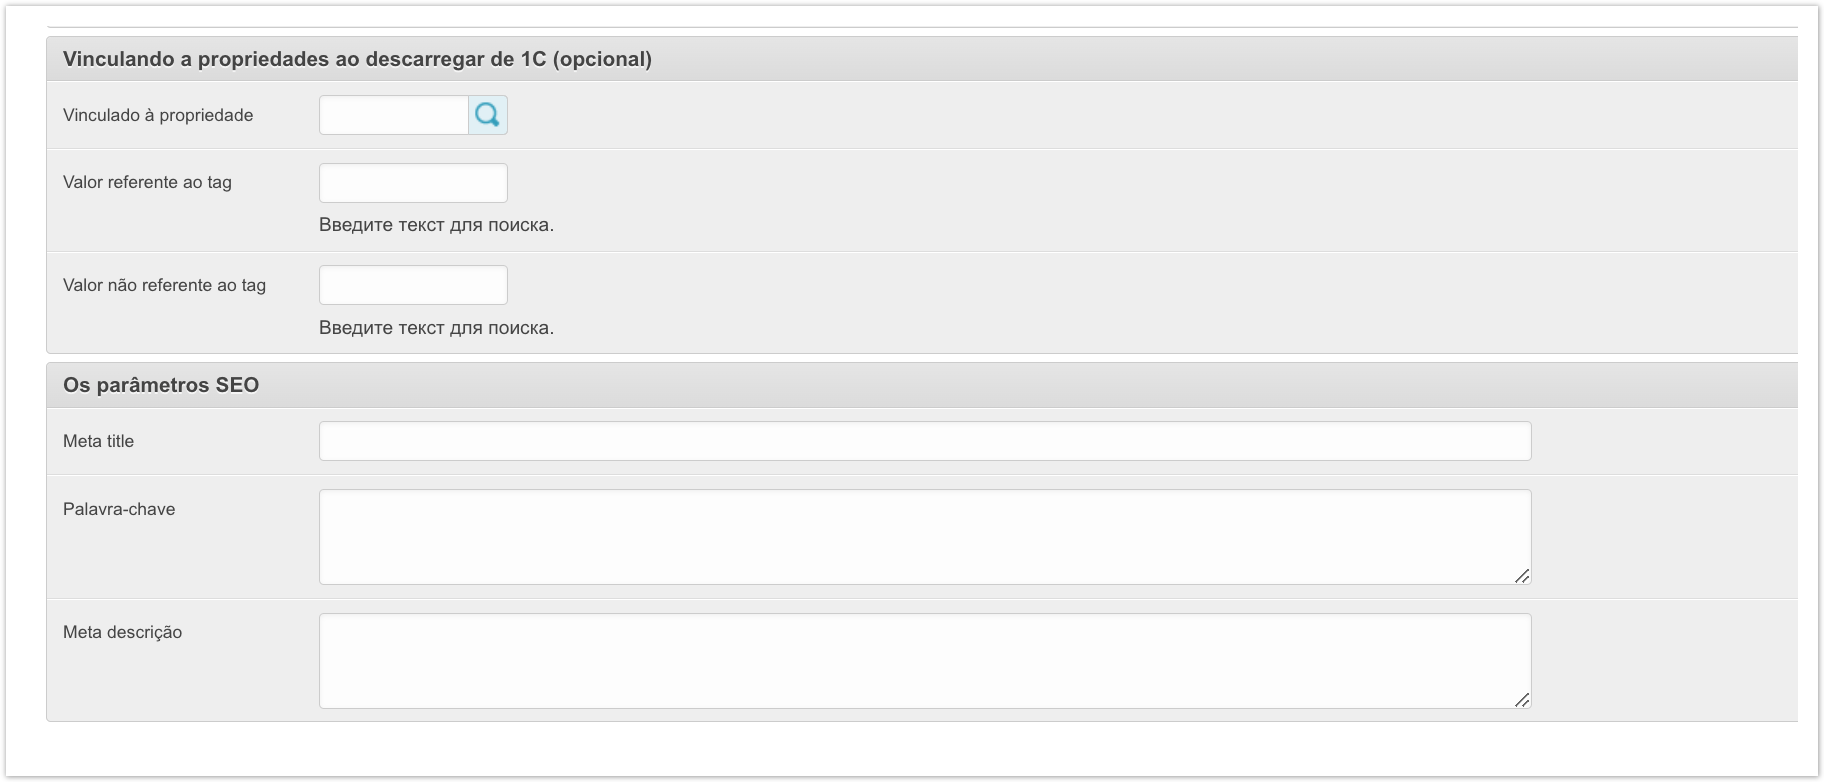The width and height of the screenshot is (1824, 782).
Task: Click inside the Meta descrição textarea
Action: tap(924, 661)
